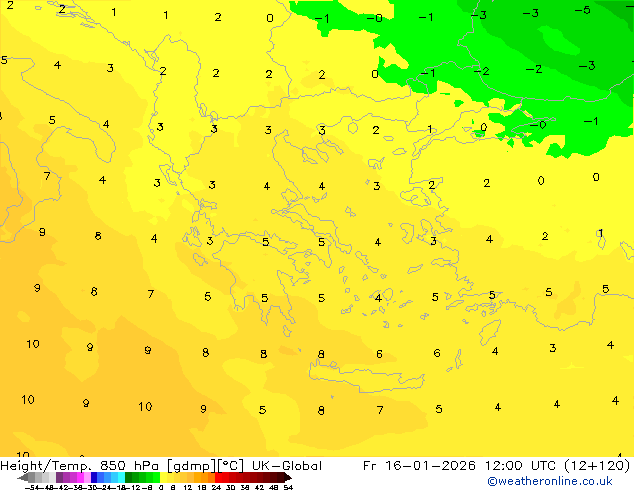Click the grey left arrow of color scale
The width and height of the screenshot is (634, 490).
22,477
